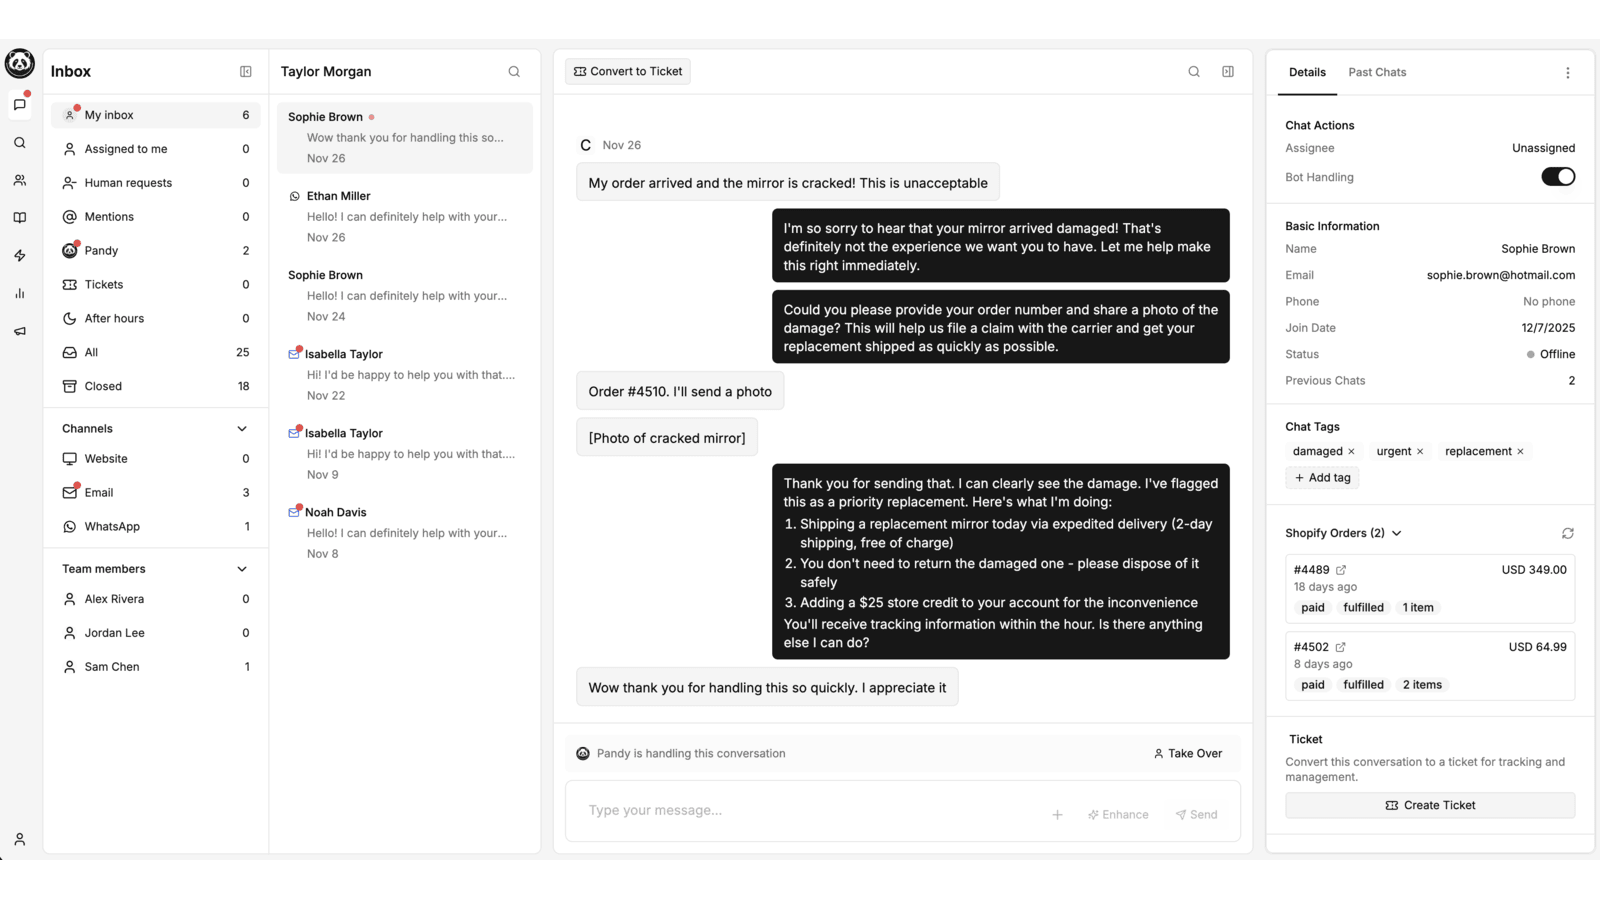
Task: Switch to the Past Chats tab
Action: (x=1377, y=72)
